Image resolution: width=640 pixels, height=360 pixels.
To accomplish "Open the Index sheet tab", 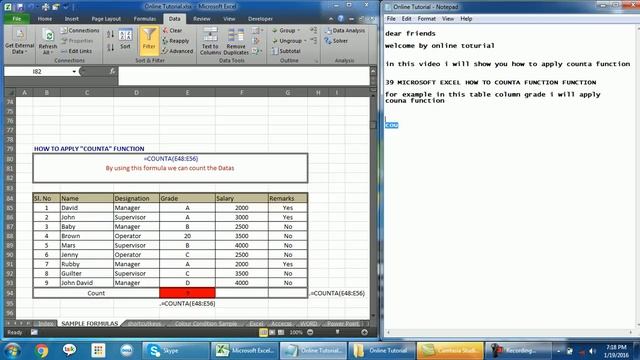I will [46, 324].
